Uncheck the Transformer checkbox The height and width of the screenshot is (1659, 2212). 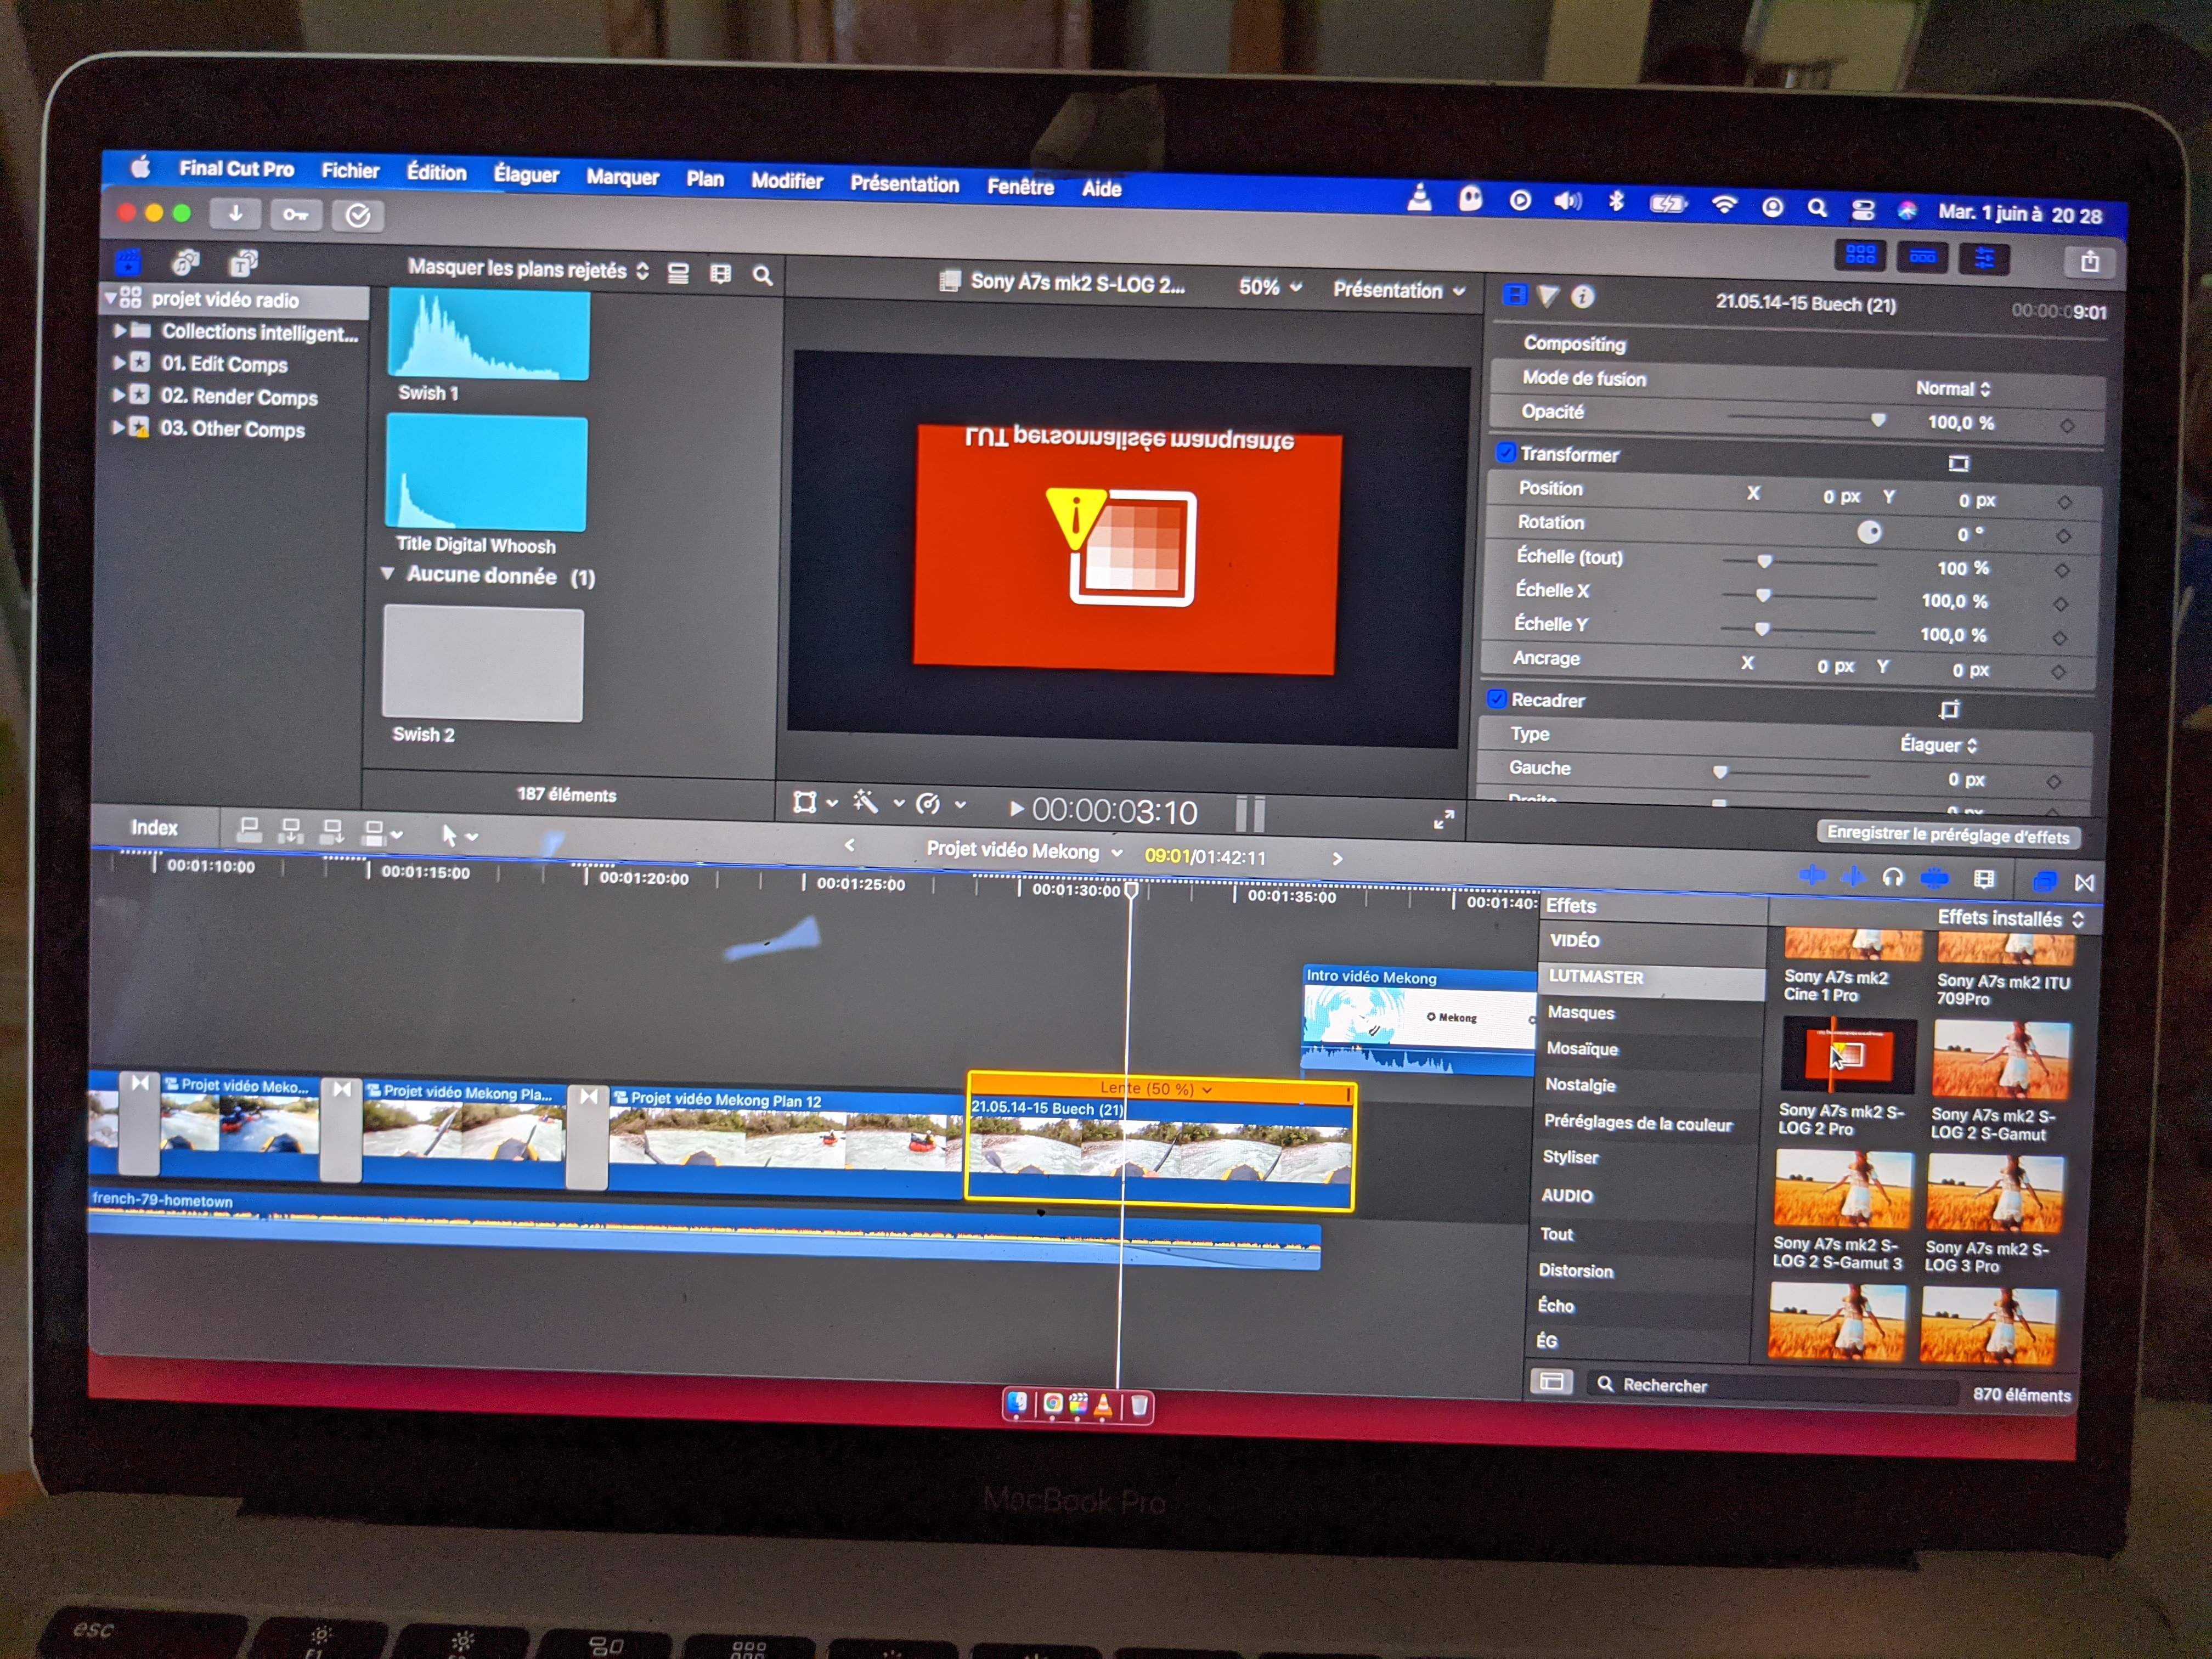click(1506, 453)
